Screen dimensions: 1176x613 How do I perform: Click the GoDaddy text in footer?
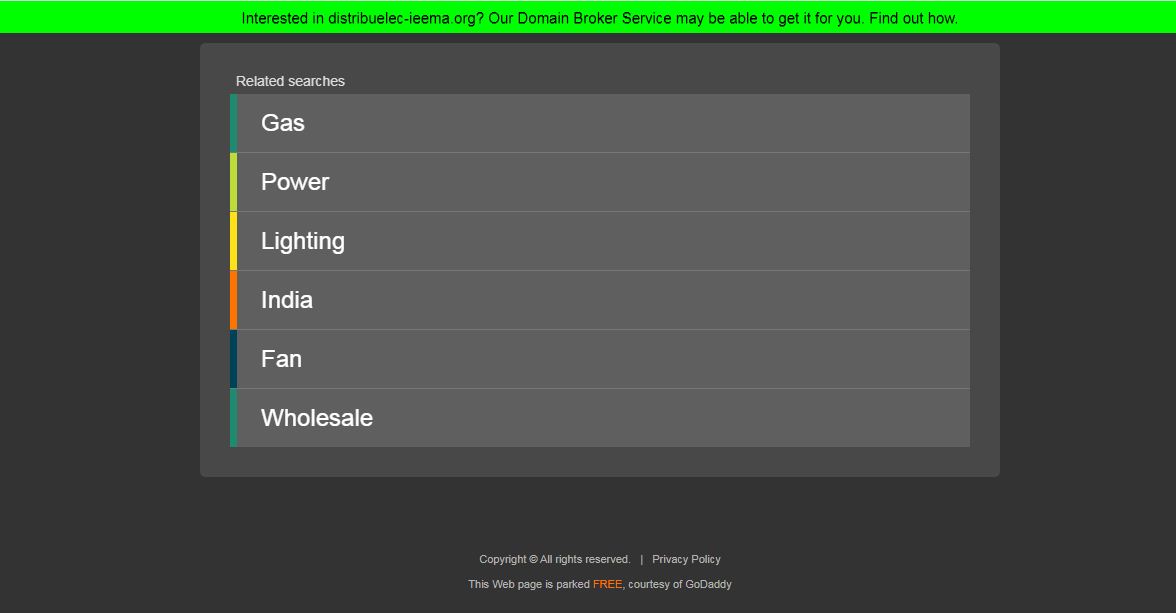pos(708,584)
